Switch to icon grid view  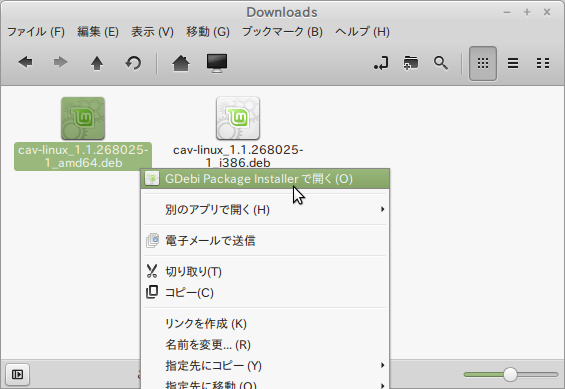click(482, 63)
